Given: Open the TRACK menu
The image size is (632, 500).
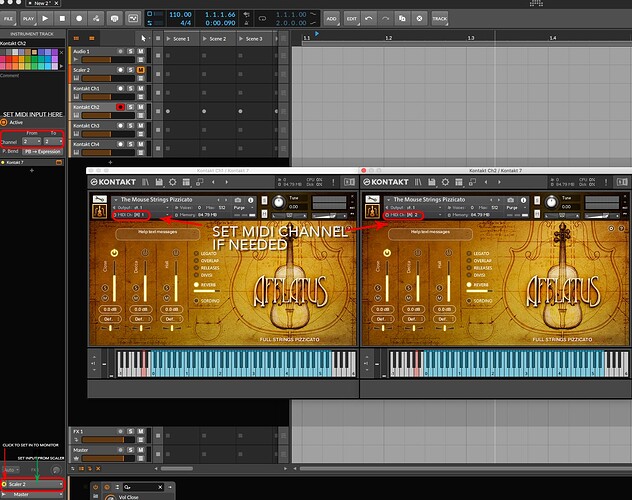Looking at the screenshot, I should 440,19.
